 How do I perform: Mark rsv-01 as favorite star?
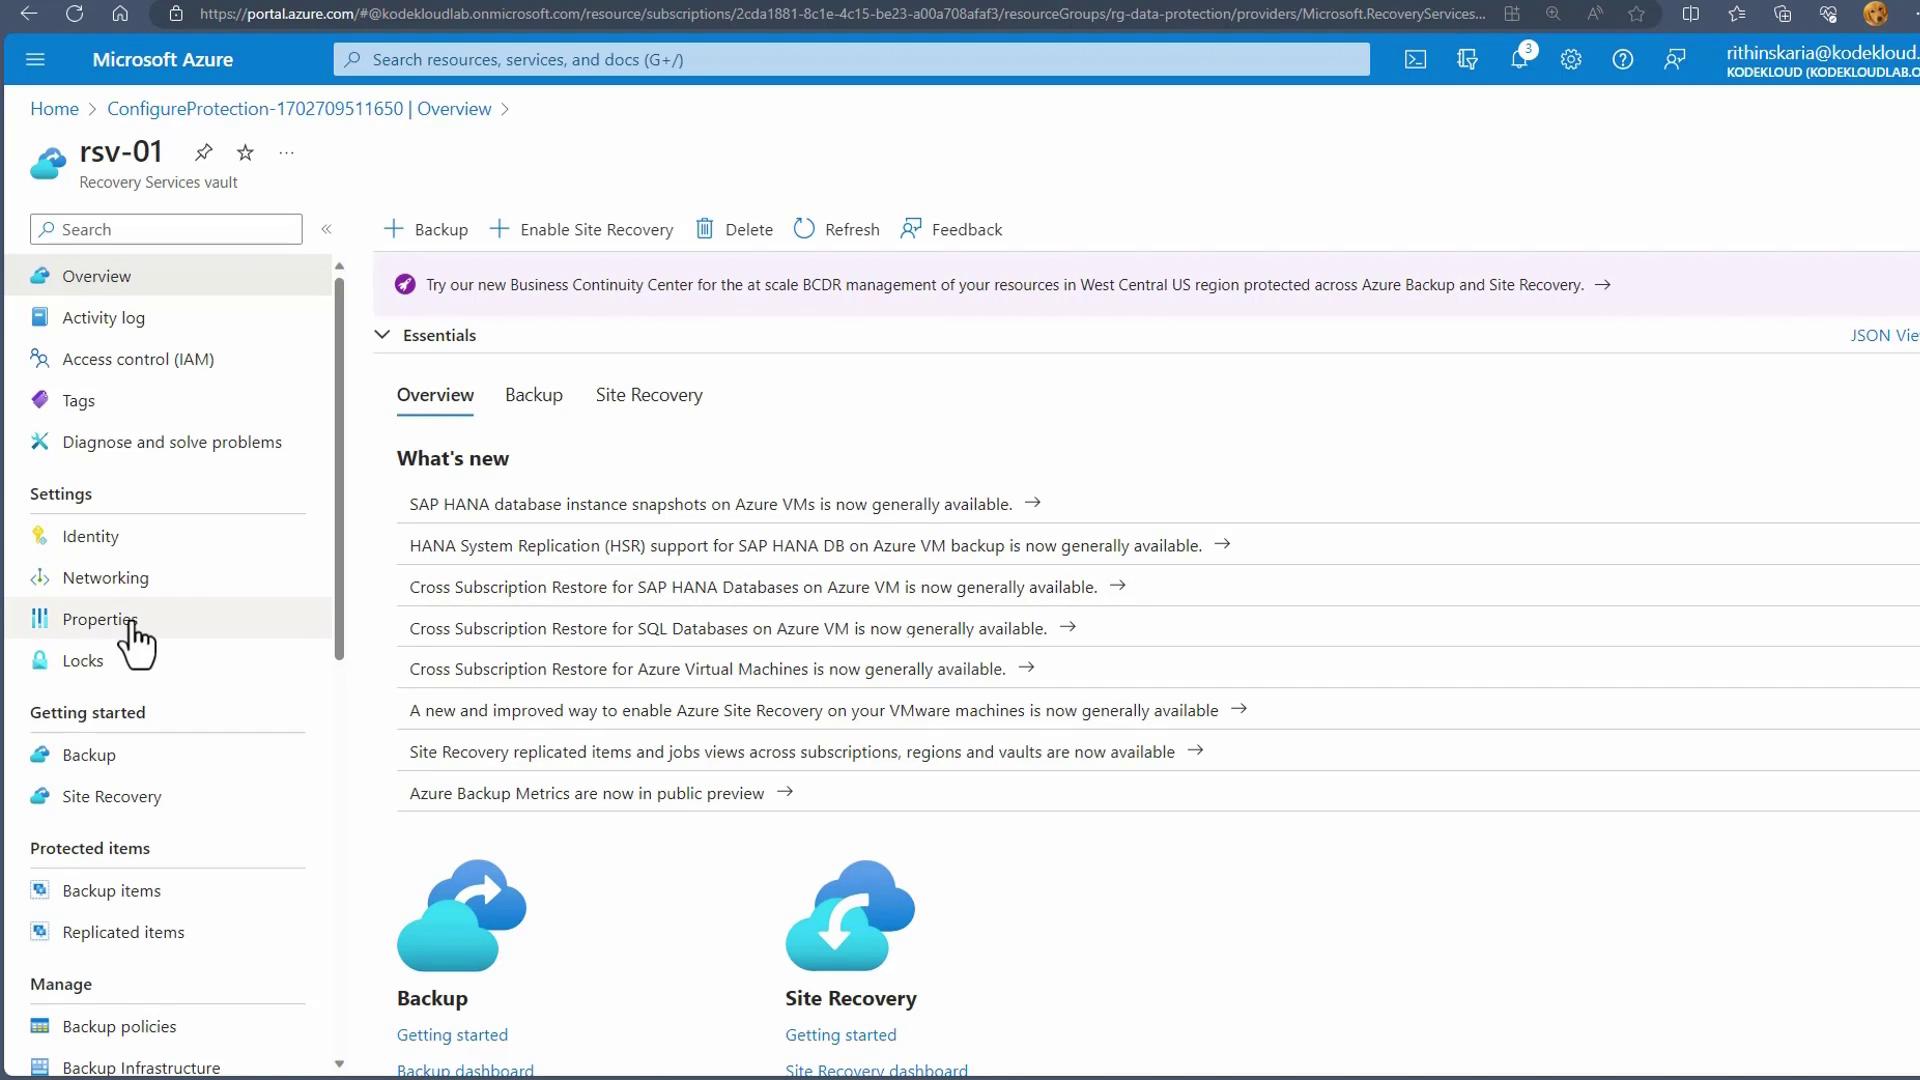pyautogui.click(x=245, y=152)
